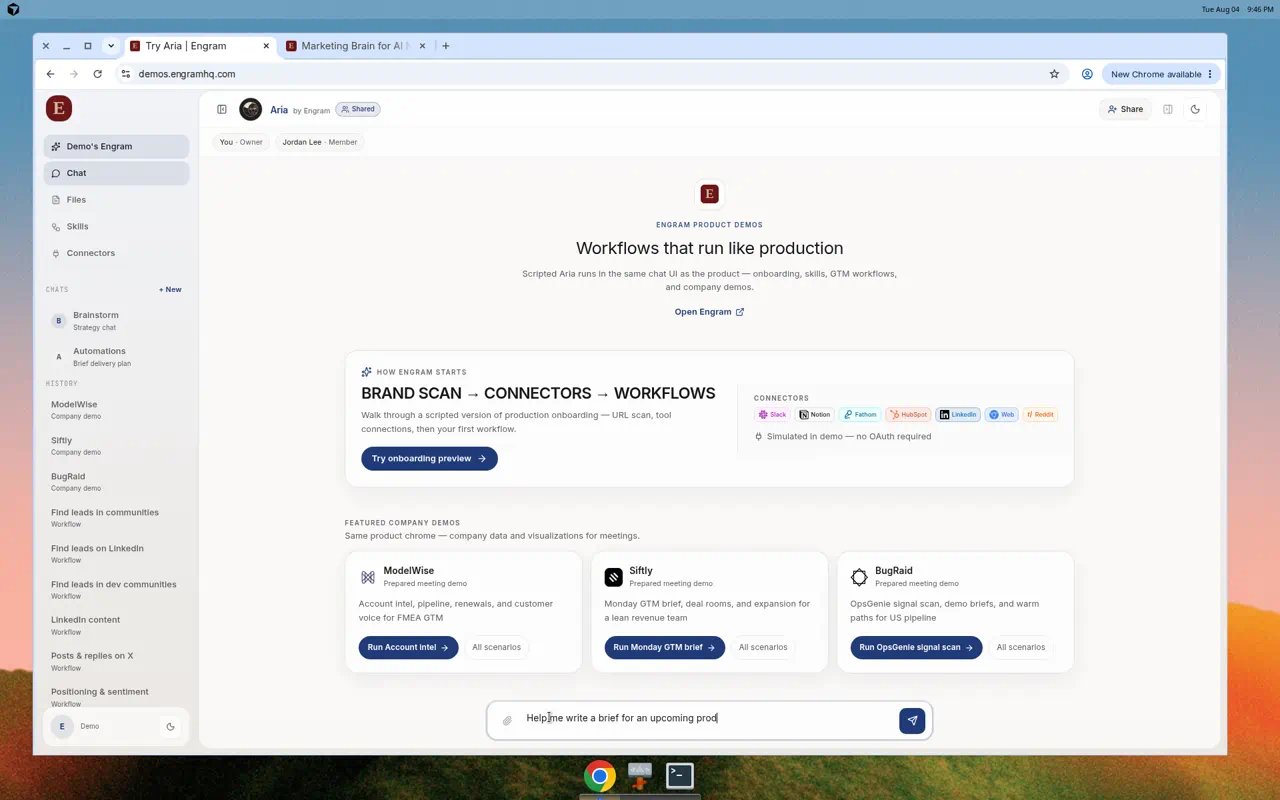Toggle dark mode moon next to Demo user
The image size is (1280, 800).
tap(171, 727)
